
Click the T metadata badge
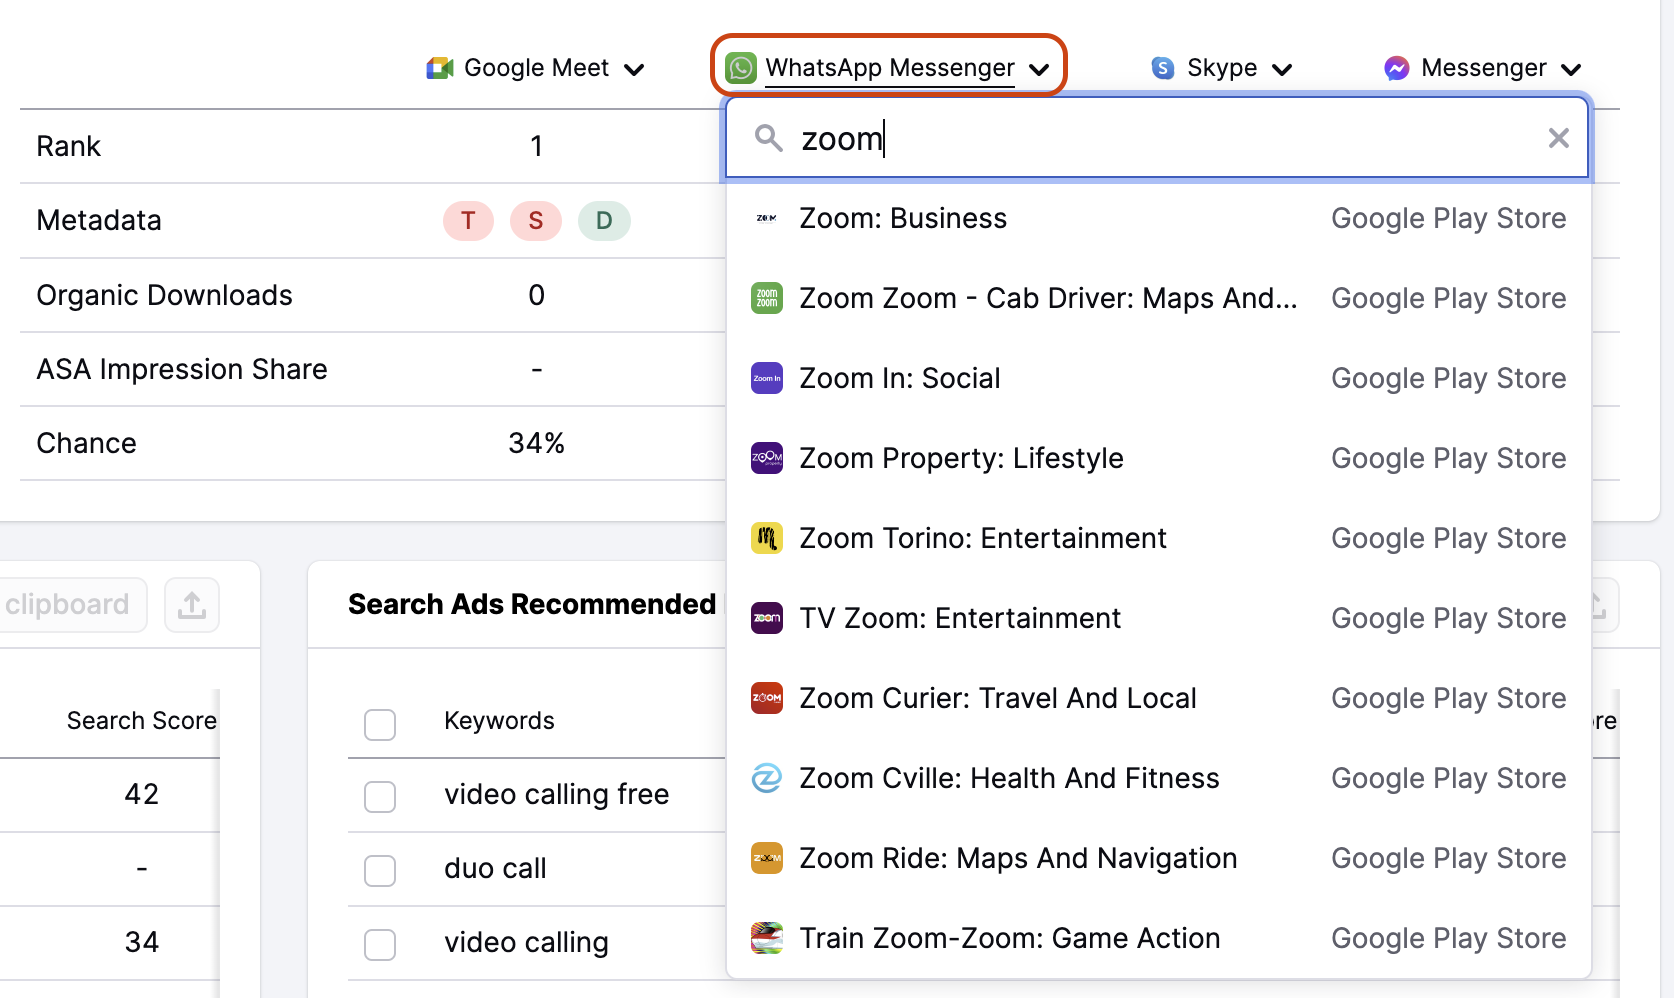pos(468,220)
